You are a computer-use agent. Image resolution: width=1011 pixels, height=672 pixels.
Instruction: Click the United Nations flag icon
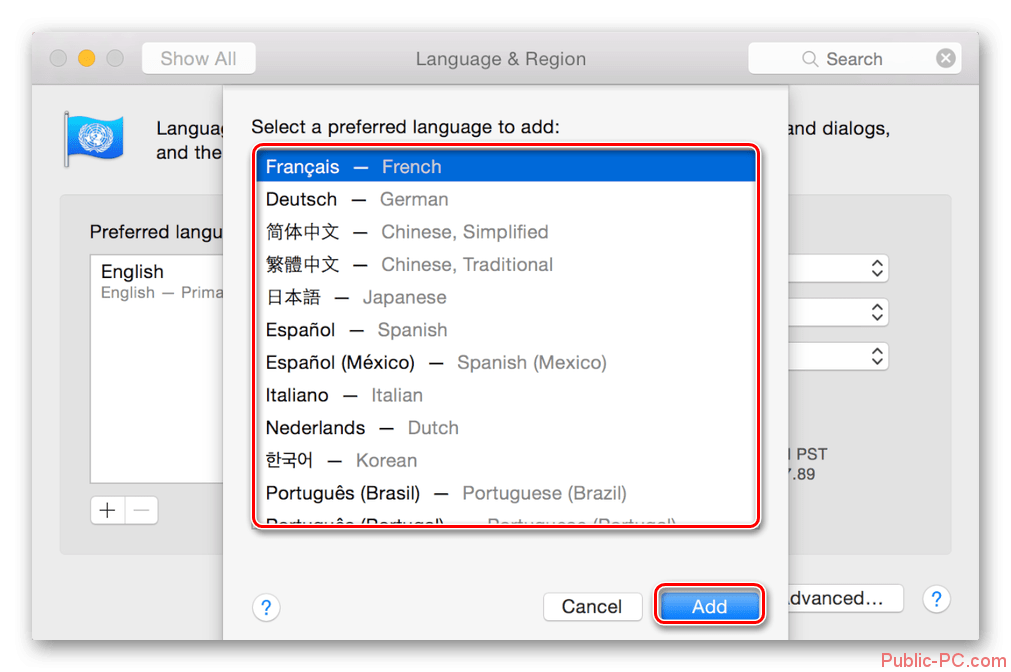tap(94, 139)
